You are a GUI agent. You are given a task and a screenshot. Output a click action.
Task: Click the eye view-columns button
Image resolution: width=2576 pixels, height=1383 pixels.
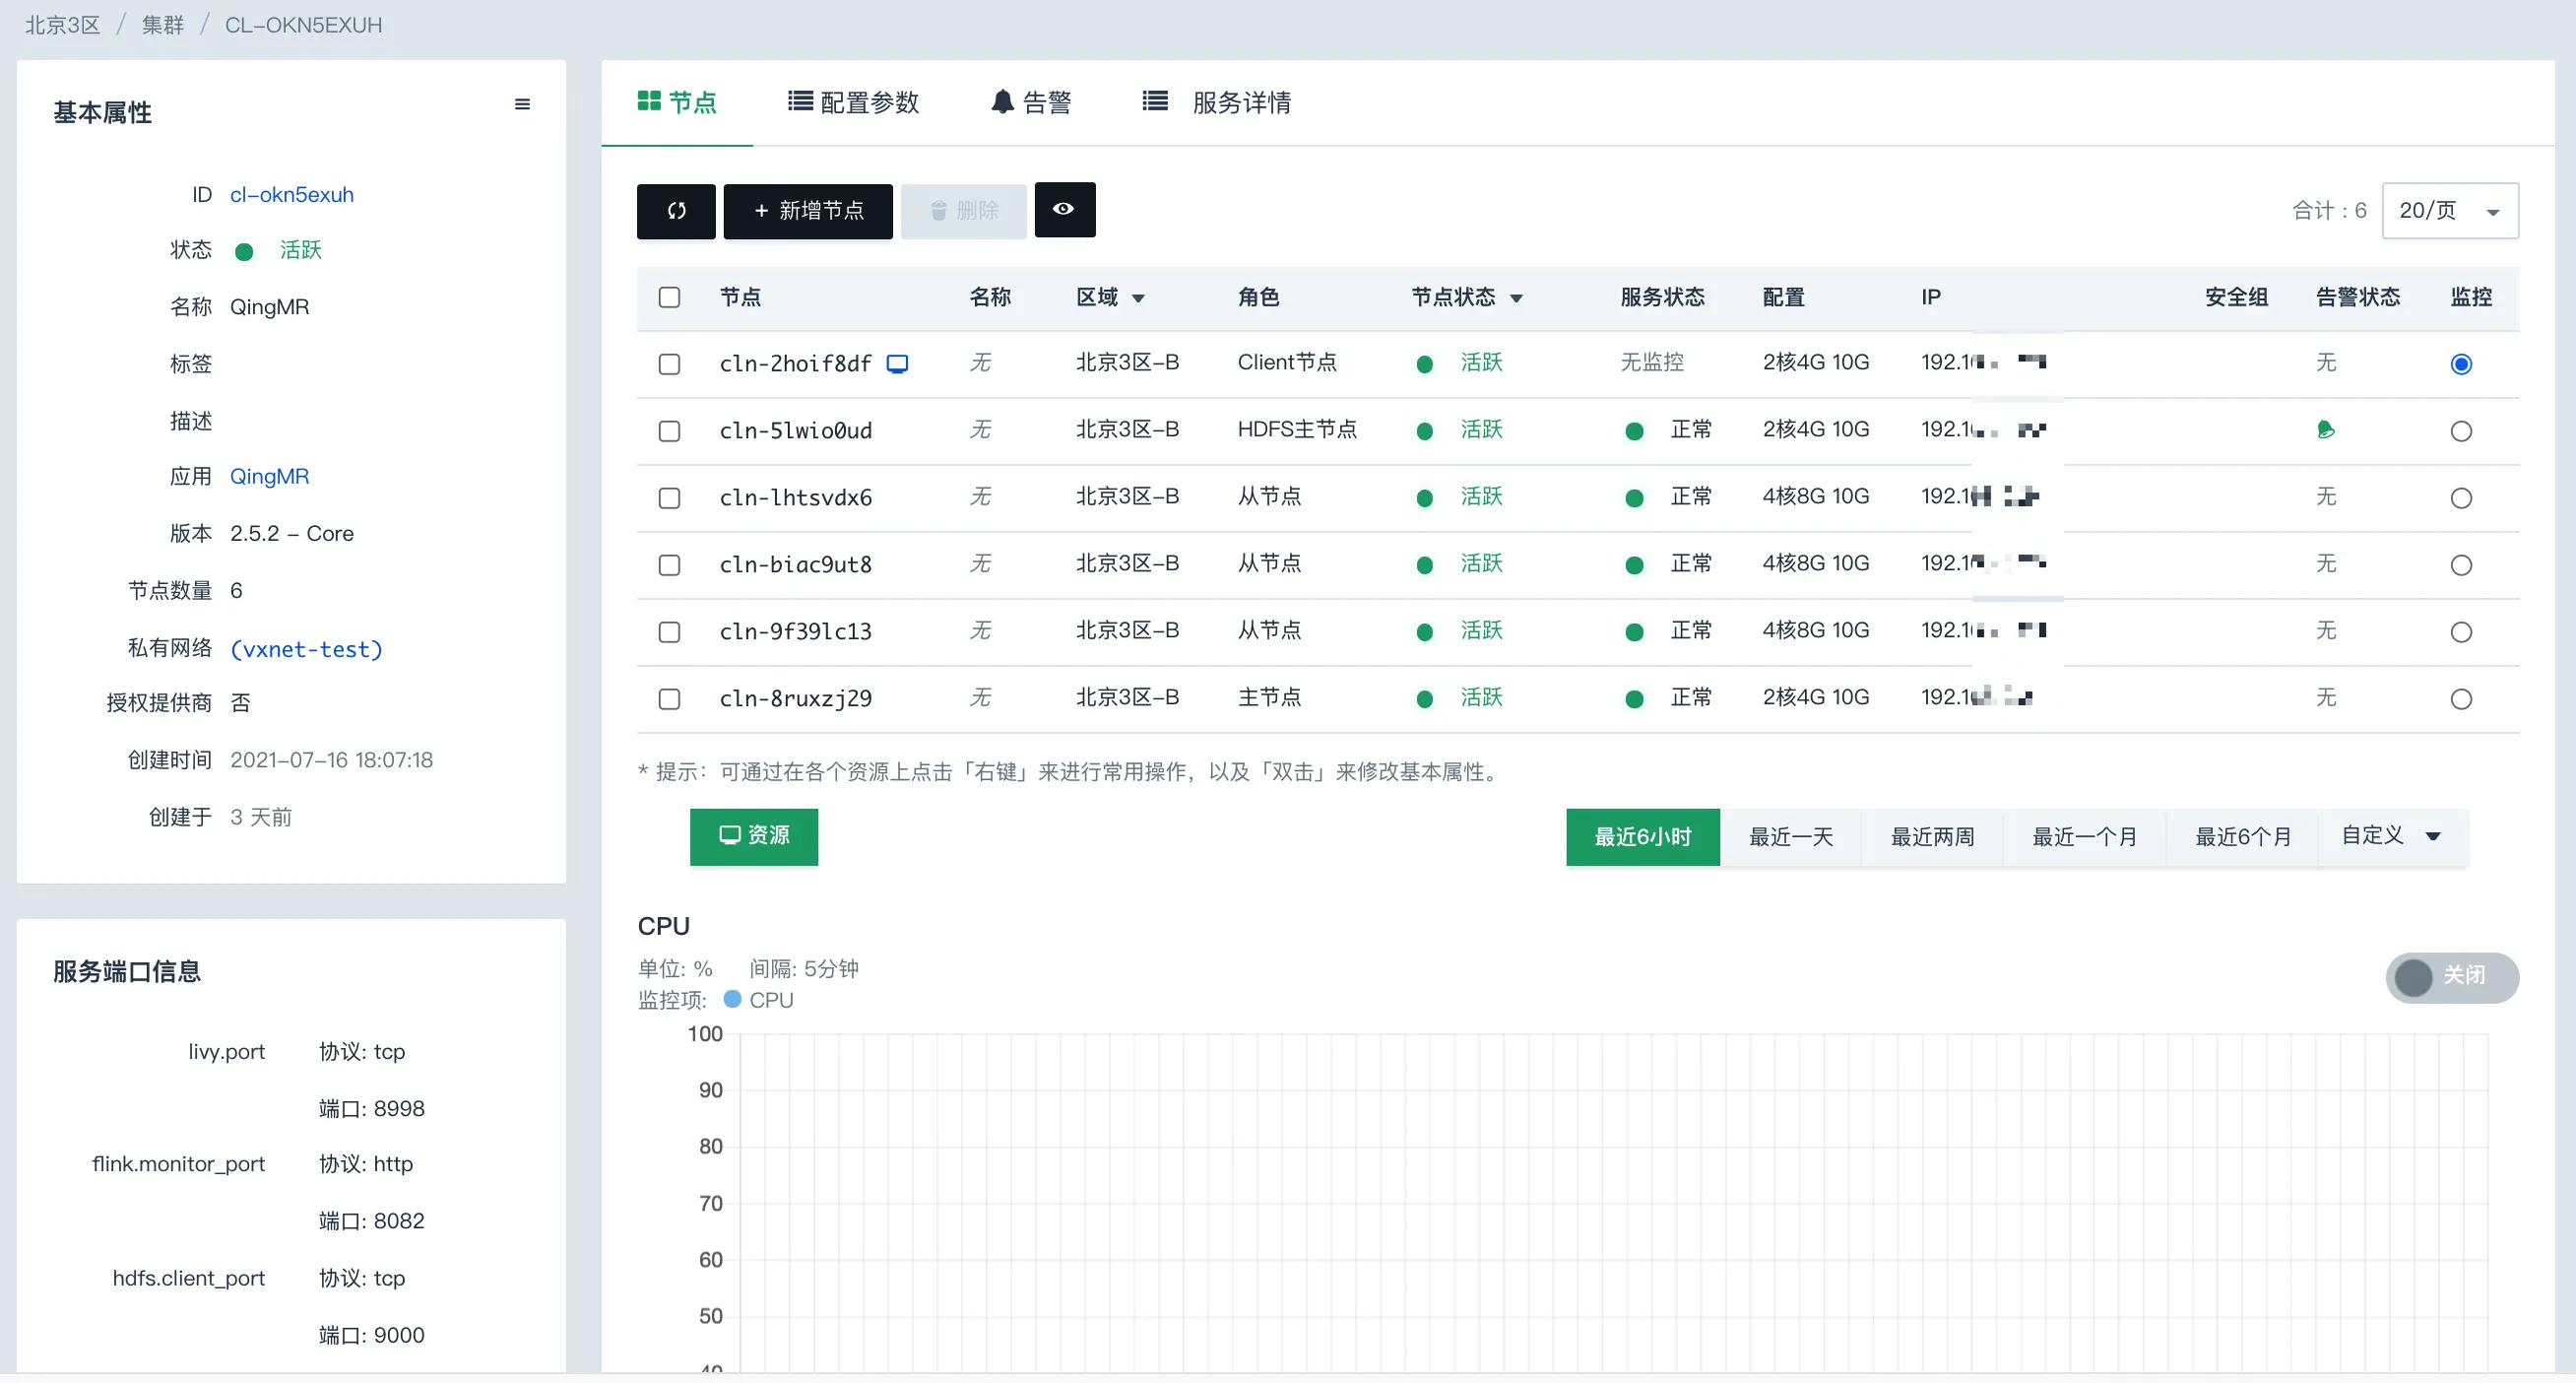click(1064, 209)
